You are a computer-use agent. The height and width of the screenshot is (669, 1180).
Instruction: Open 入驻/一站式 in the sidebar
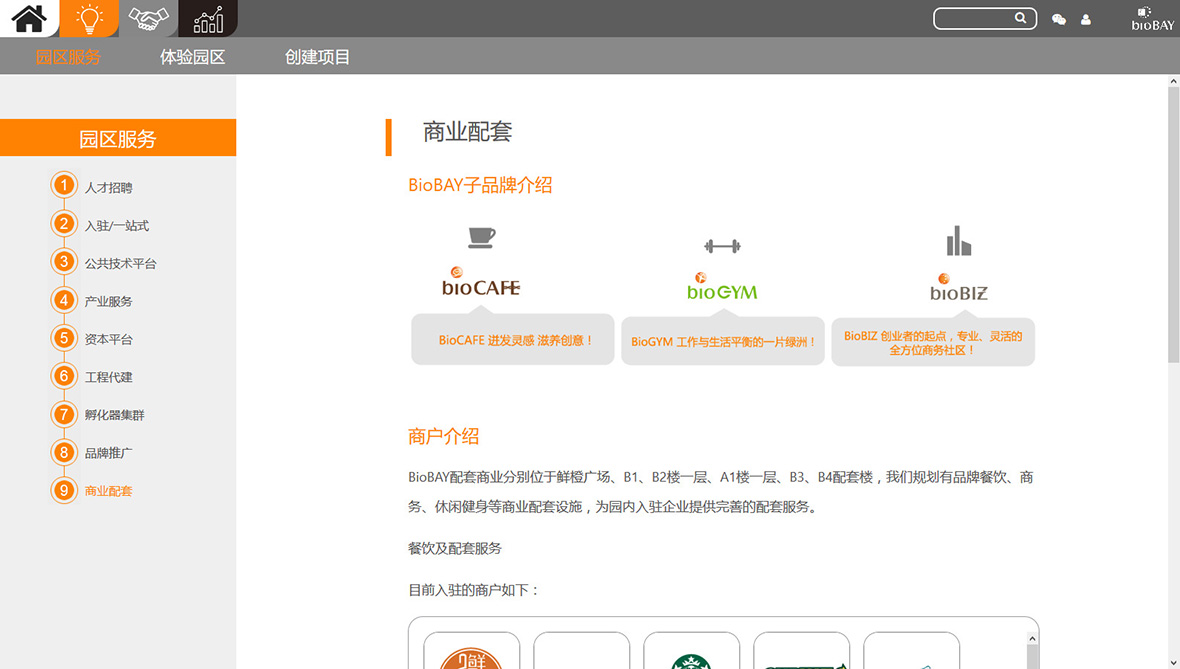(x=117, y=226)
